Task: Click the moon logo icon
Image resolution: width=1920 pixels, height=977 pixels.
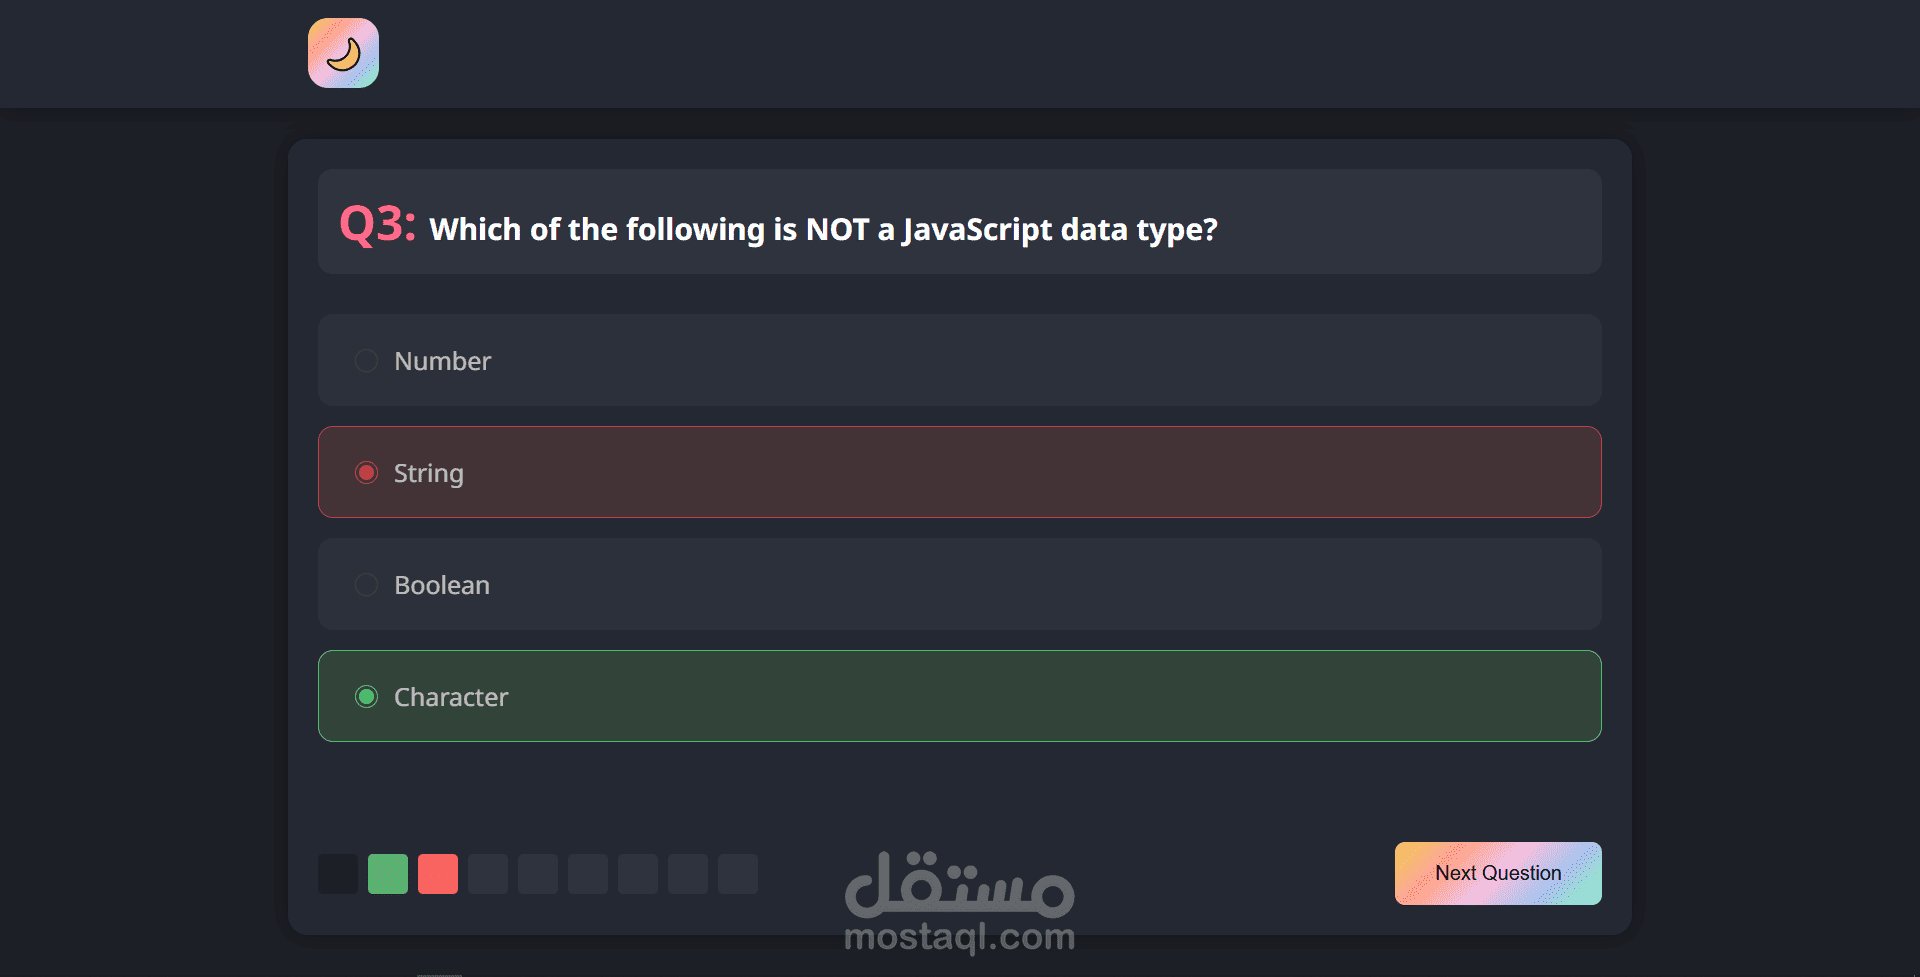Action: [x=343, y=53]
